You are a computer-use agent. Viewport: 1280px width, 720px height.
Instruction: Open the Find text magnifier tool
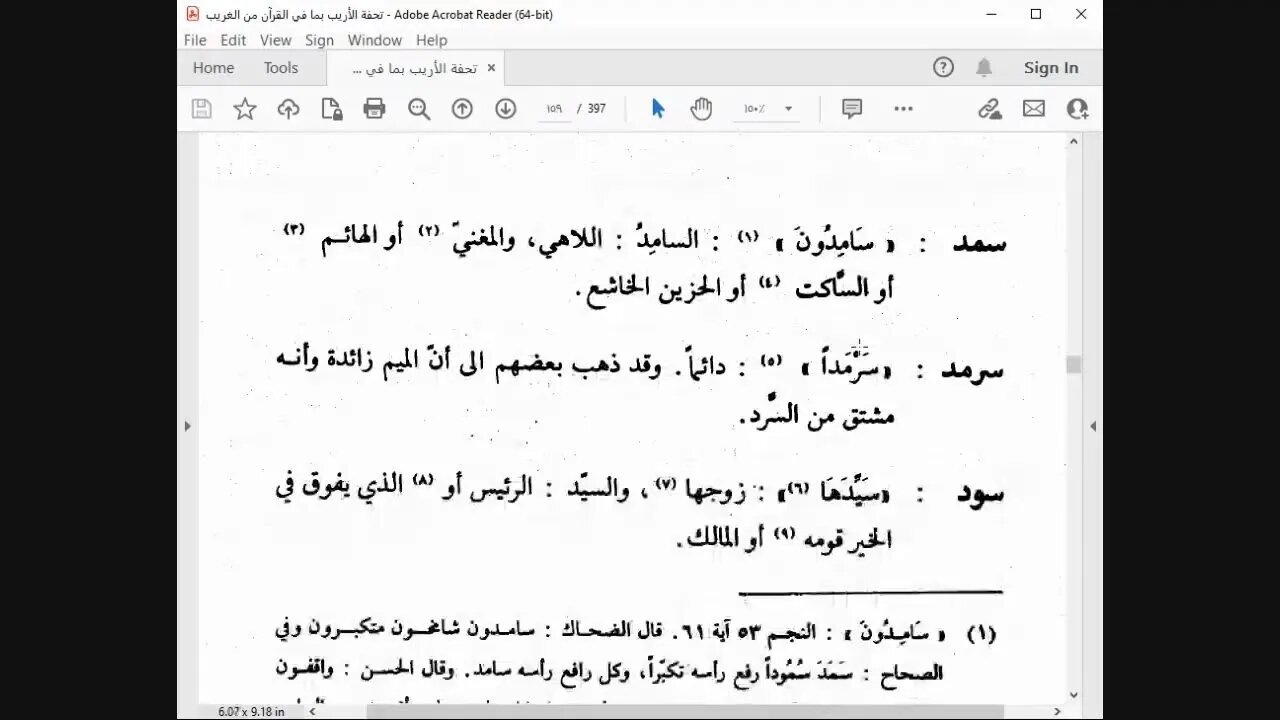pos(419,109)
